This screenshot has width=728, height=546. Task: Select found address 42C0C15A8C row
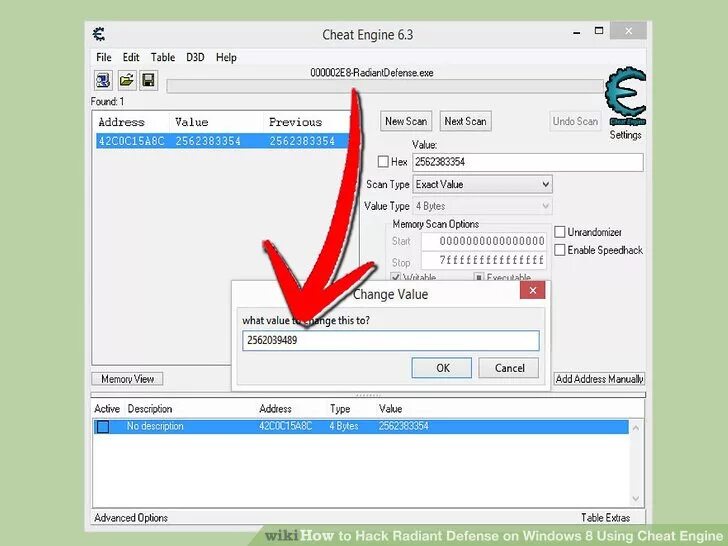(222, 141)
